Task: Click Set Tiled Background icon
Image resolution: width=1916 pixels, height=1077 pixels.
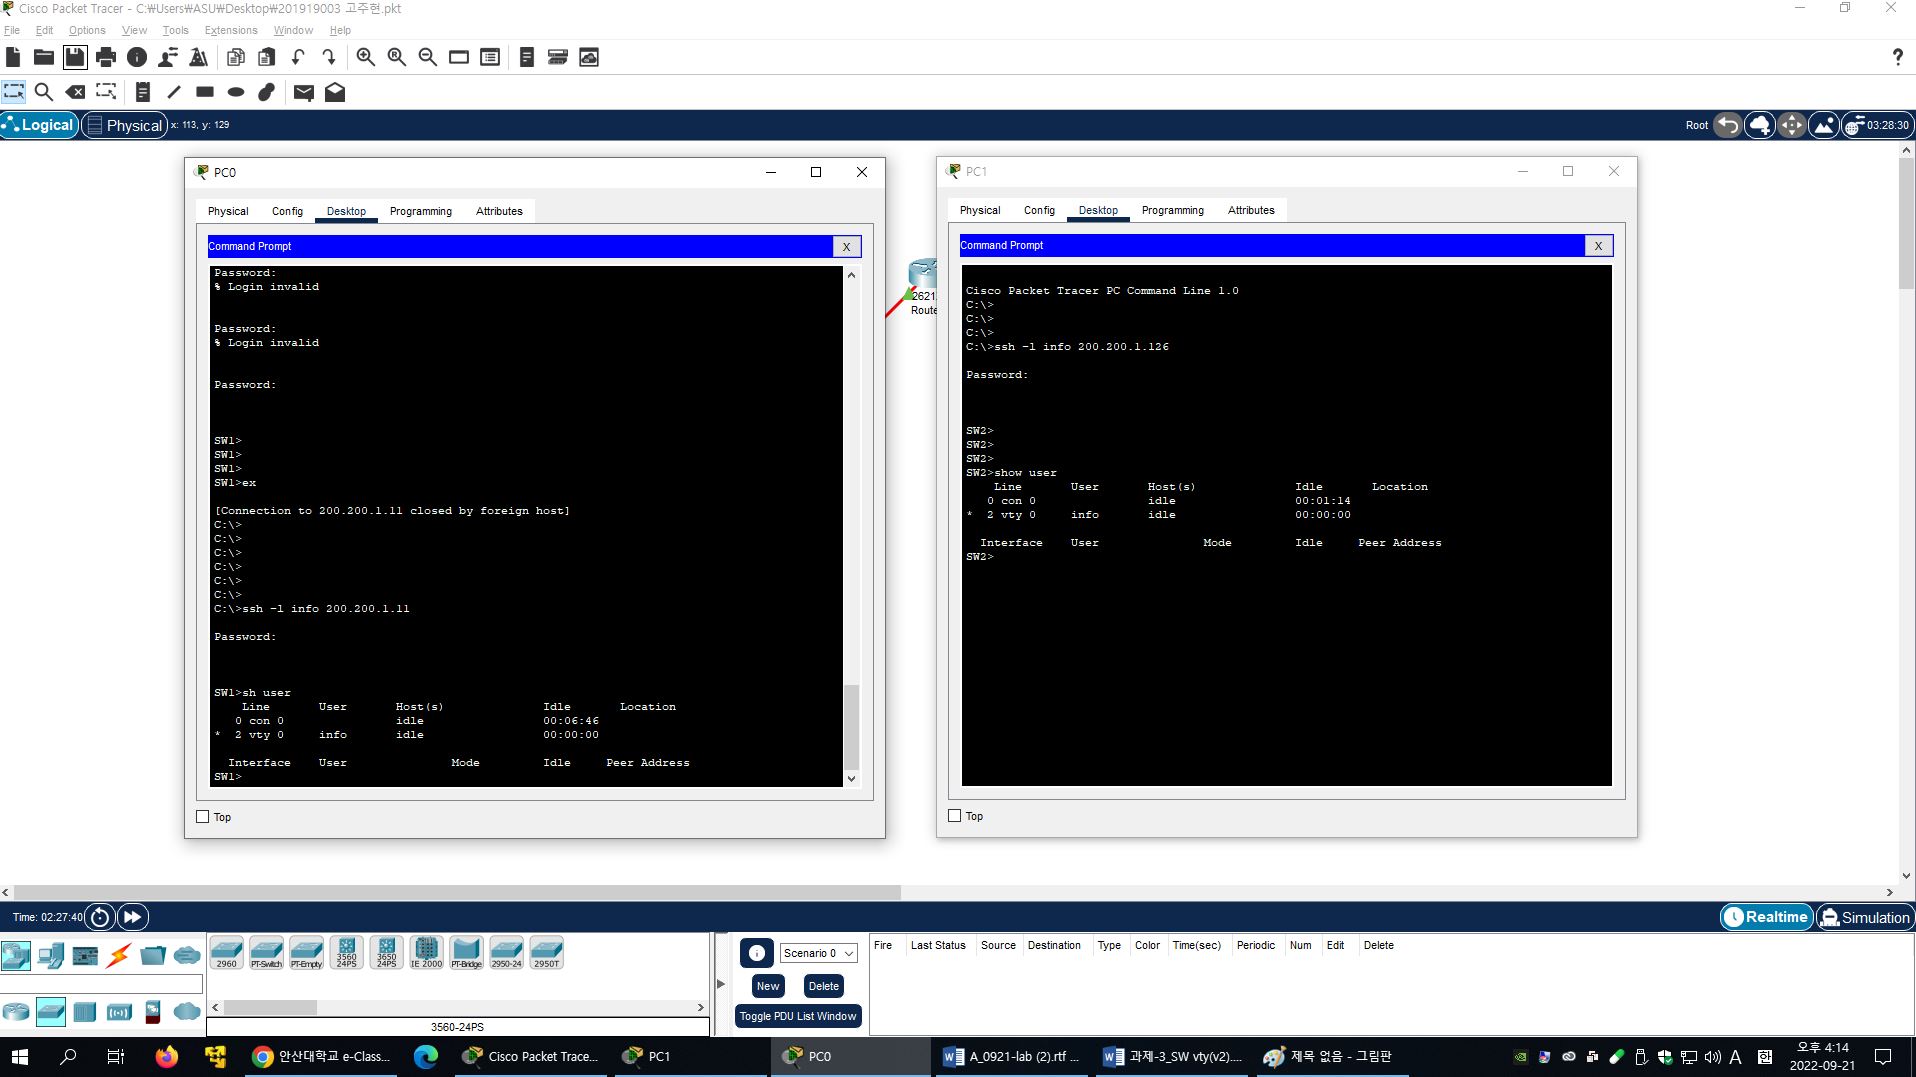Action: pos(1824,125)
